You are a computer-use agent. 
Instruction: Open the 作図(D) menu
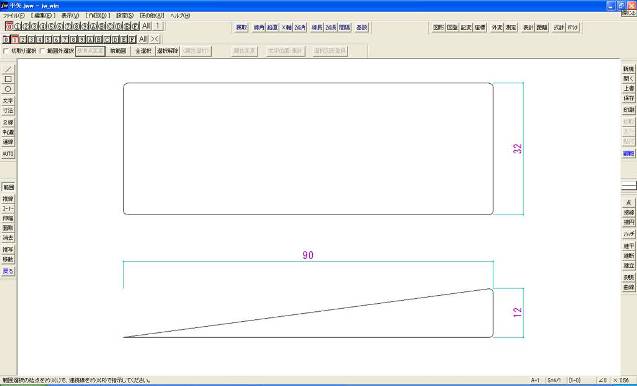click(x=98, y=15)
